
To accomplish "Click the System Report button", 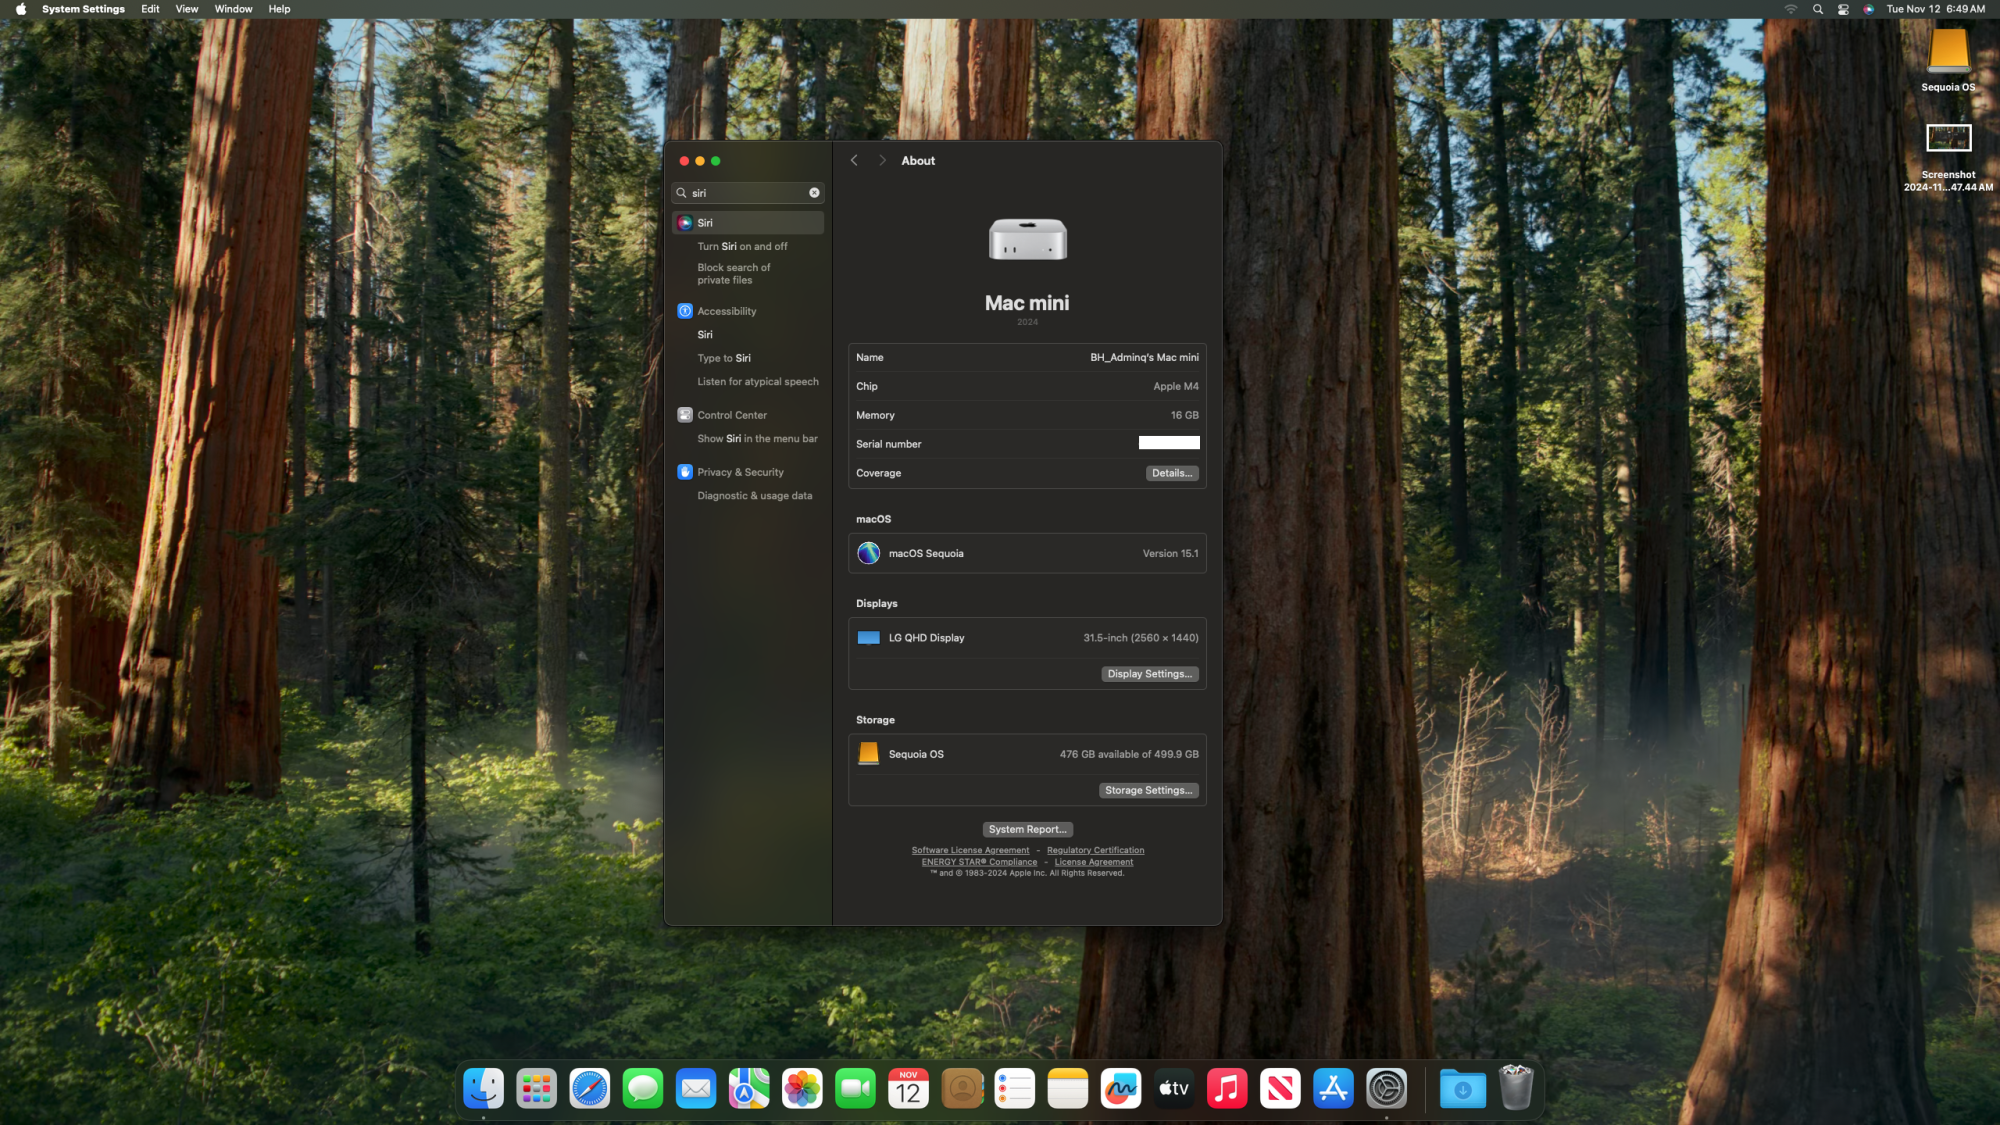I will 1027,829.
